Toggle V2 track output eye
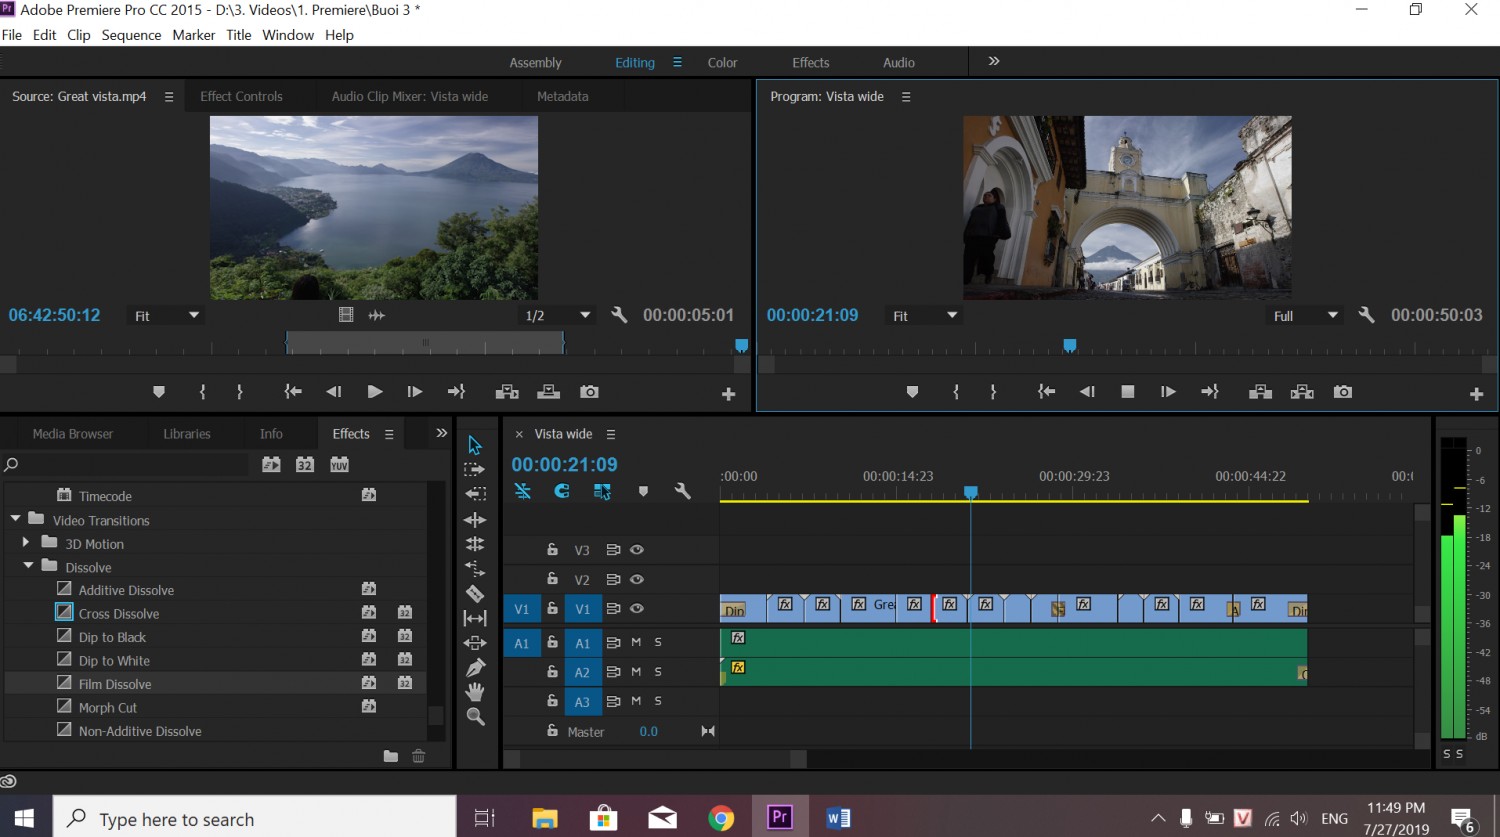1500x837 pixels. tap(637, 579)
